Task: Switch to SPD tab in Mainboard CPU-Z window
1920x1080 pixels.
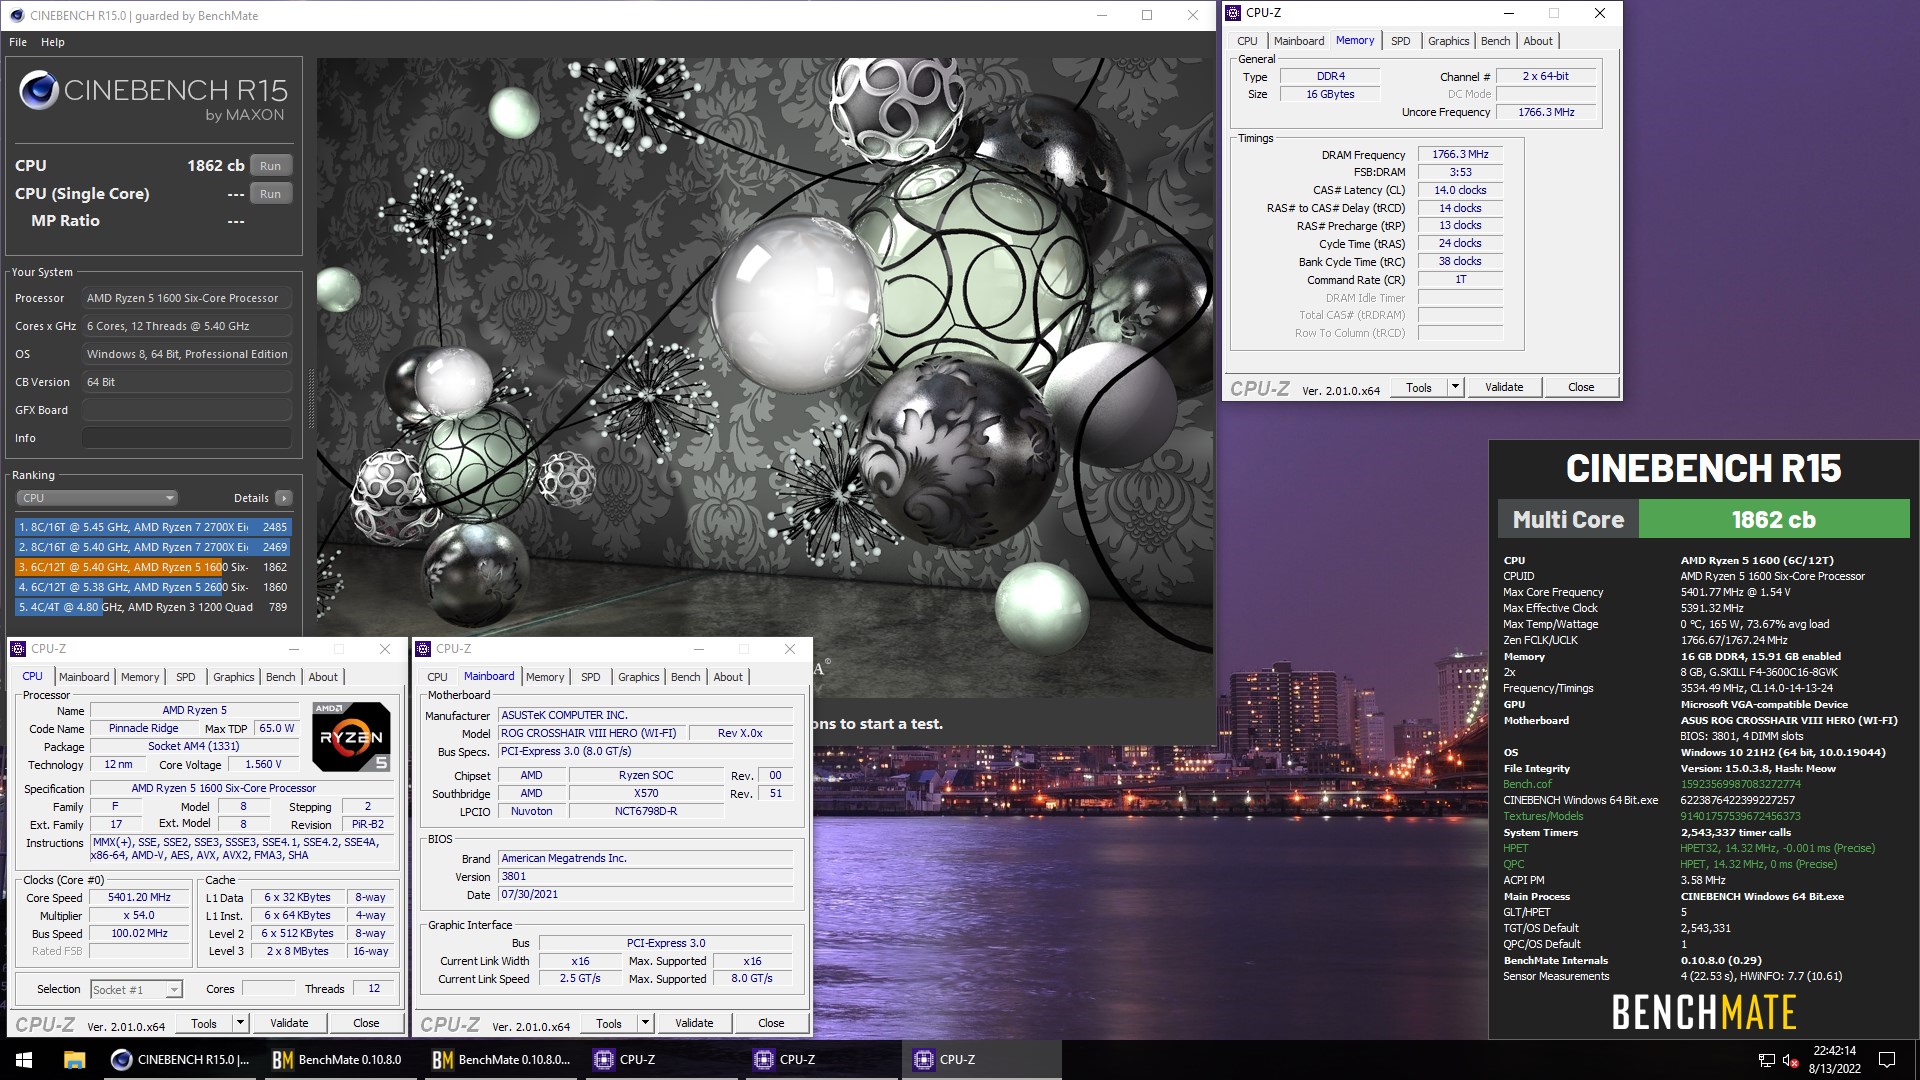Action: pyautogui.click(x=590, y=677)
